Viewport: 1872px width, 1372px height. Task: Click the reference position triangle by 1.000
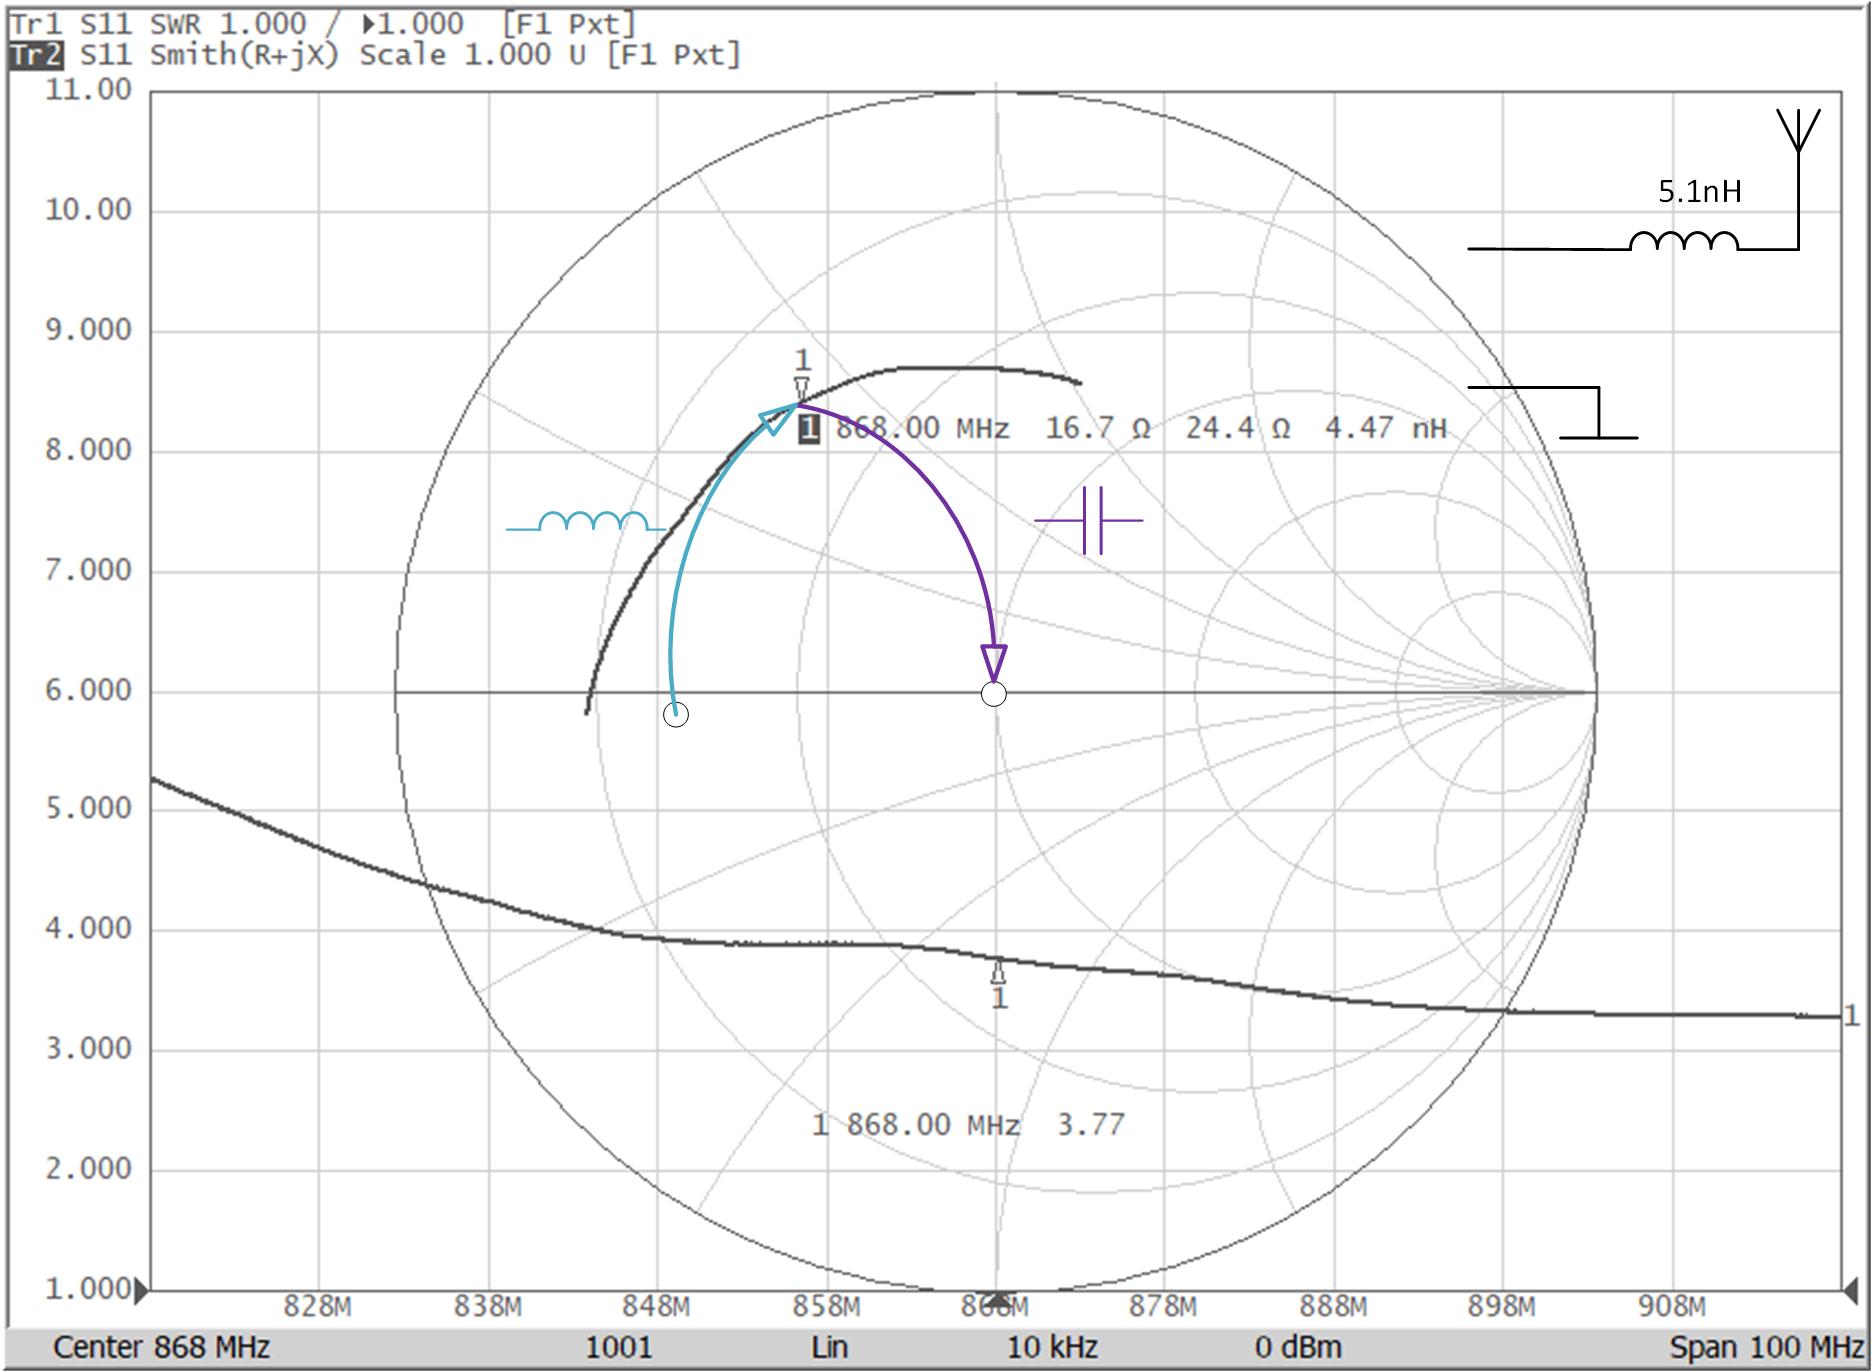coord(141,1288)
